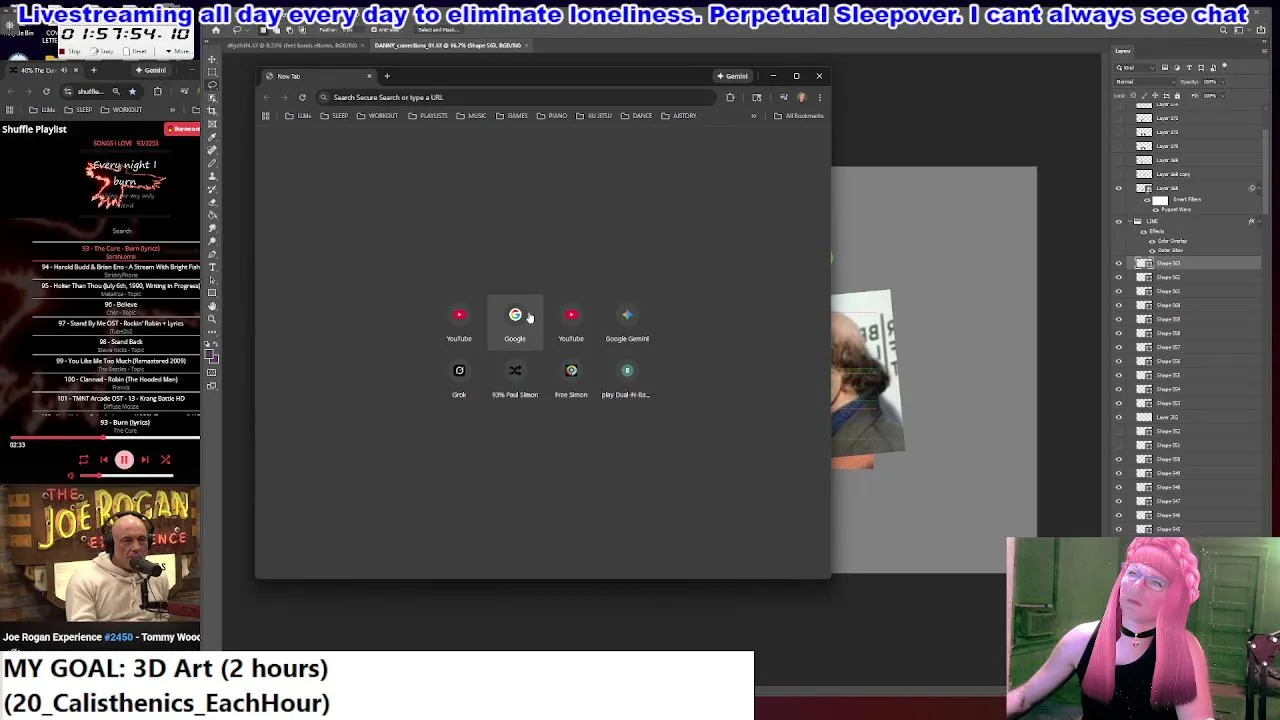The height and width of the screenshot is (720, 1280).
Task: Open the GAMES bookmarks folder
Action: [511, 116]
